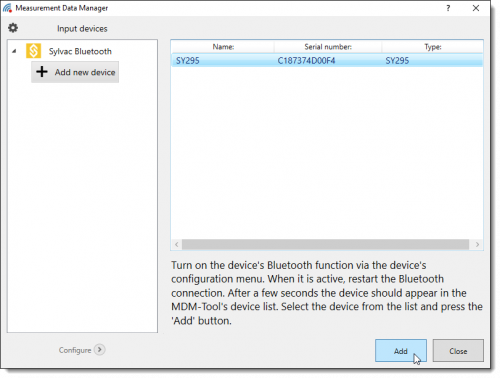Click the Sylvac Bluetooth yellow logo icon
The image size is (500, 378).
(x=34, y=51)
